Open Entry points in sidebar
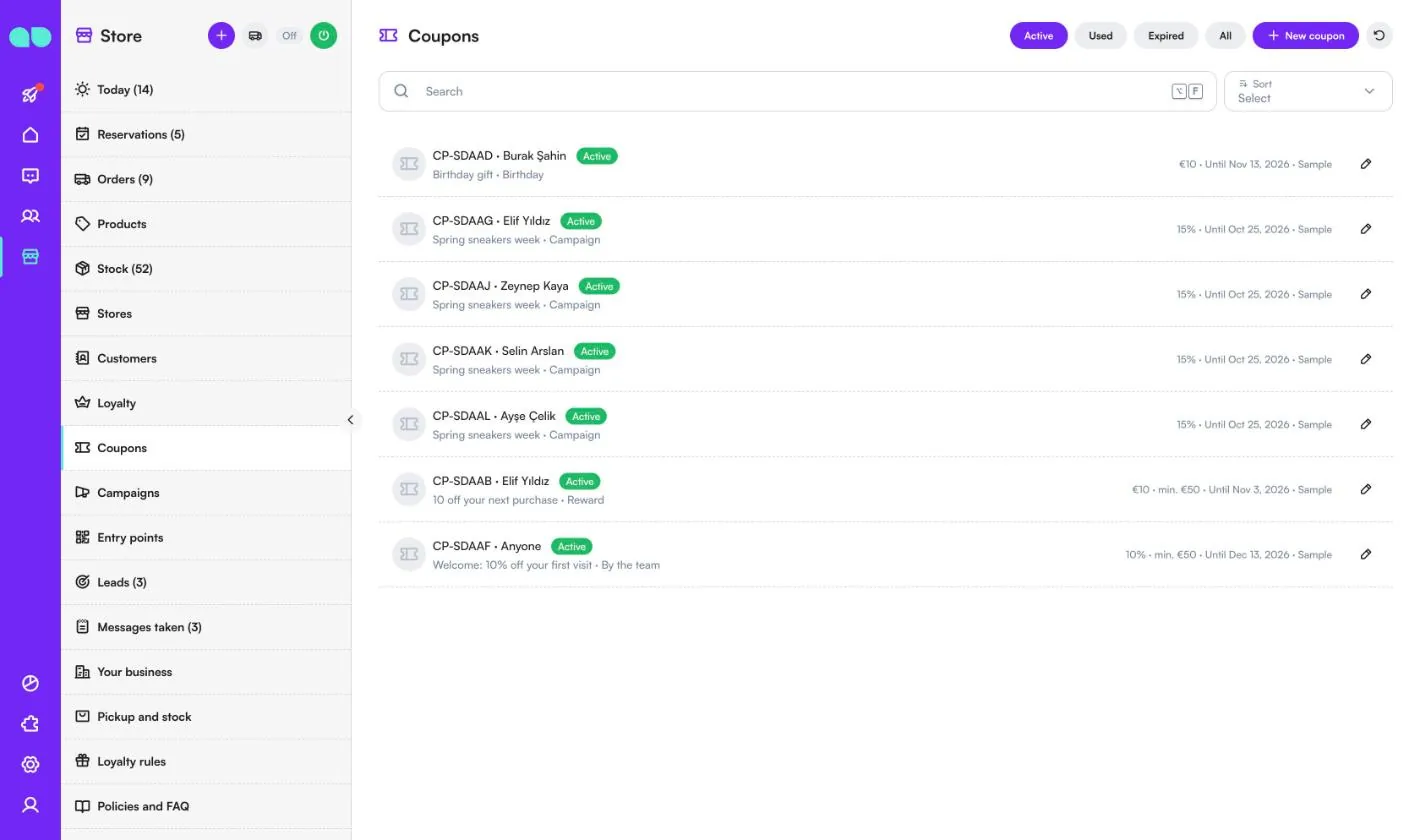This screenshot has width=1420, height=840. 206,537
